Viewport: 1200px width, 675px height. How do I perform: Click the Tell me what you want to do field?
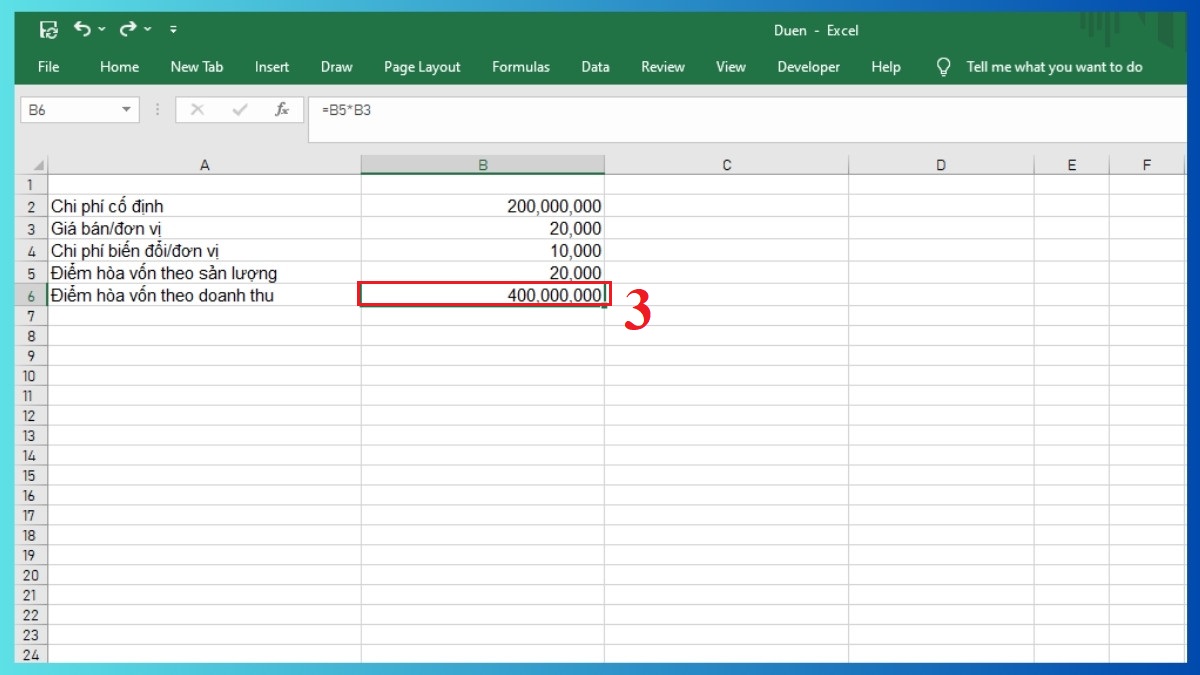tap(1055, 66)
